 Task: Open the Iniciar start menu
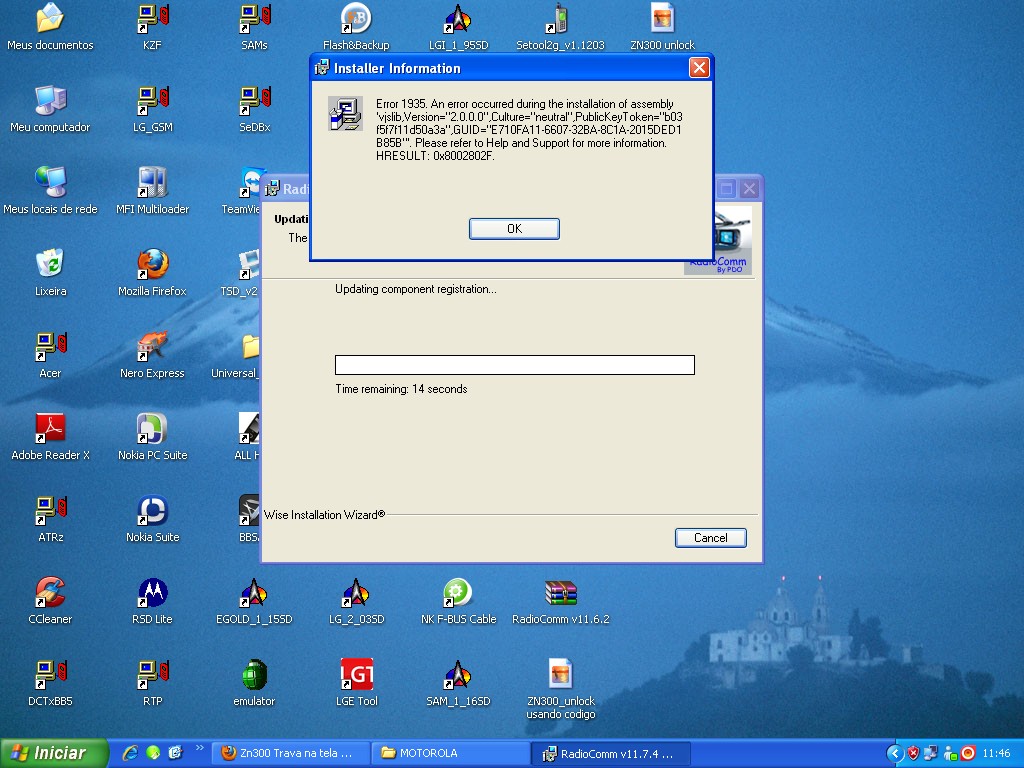pos(54,753)
